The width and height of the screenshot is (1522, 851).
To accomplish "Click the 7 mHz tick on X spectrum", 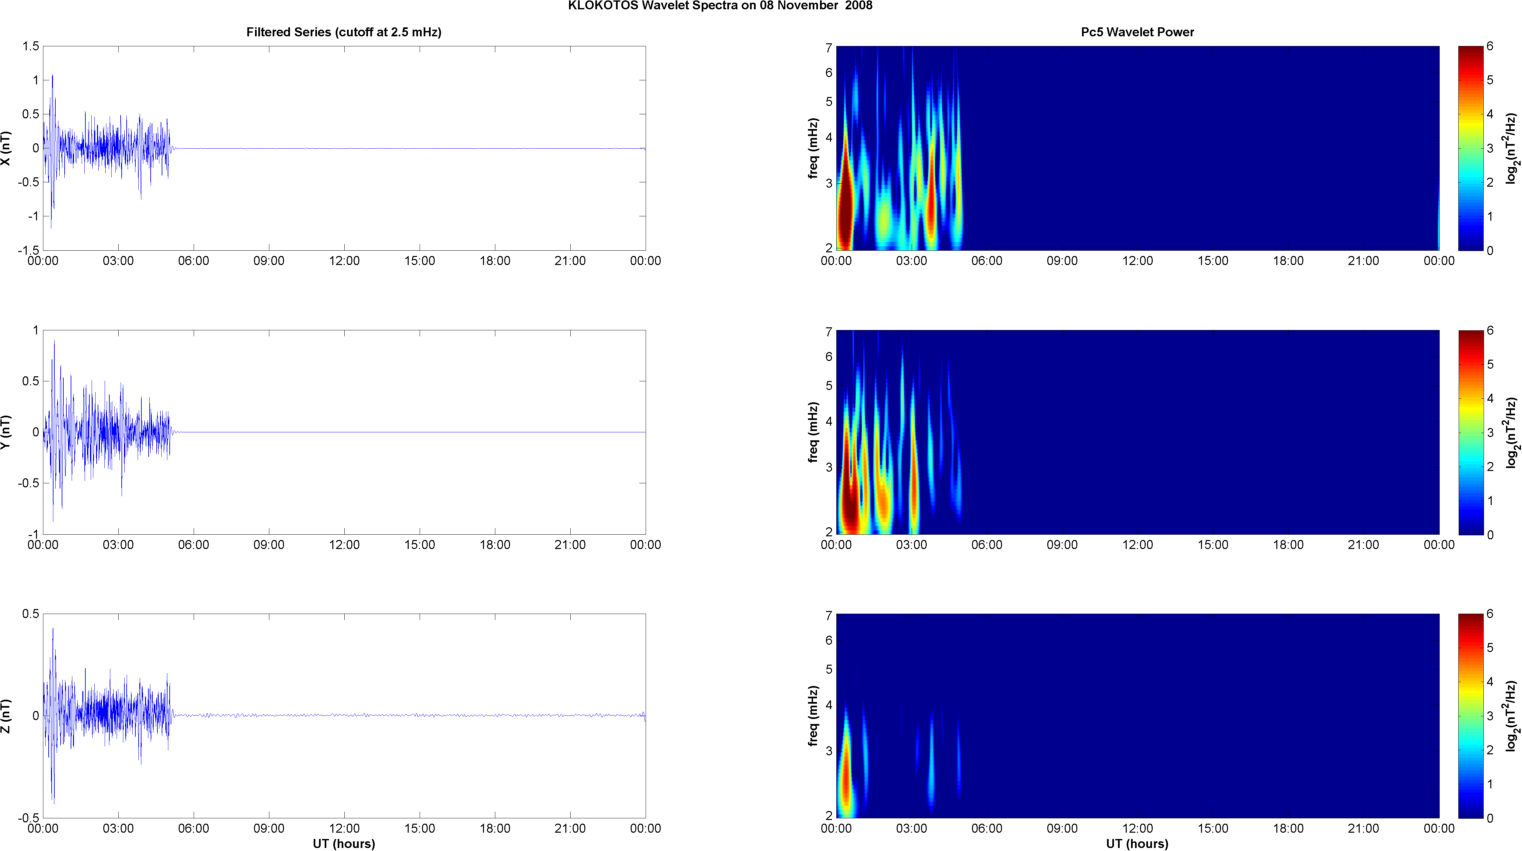I will click(x=829, y=48).
